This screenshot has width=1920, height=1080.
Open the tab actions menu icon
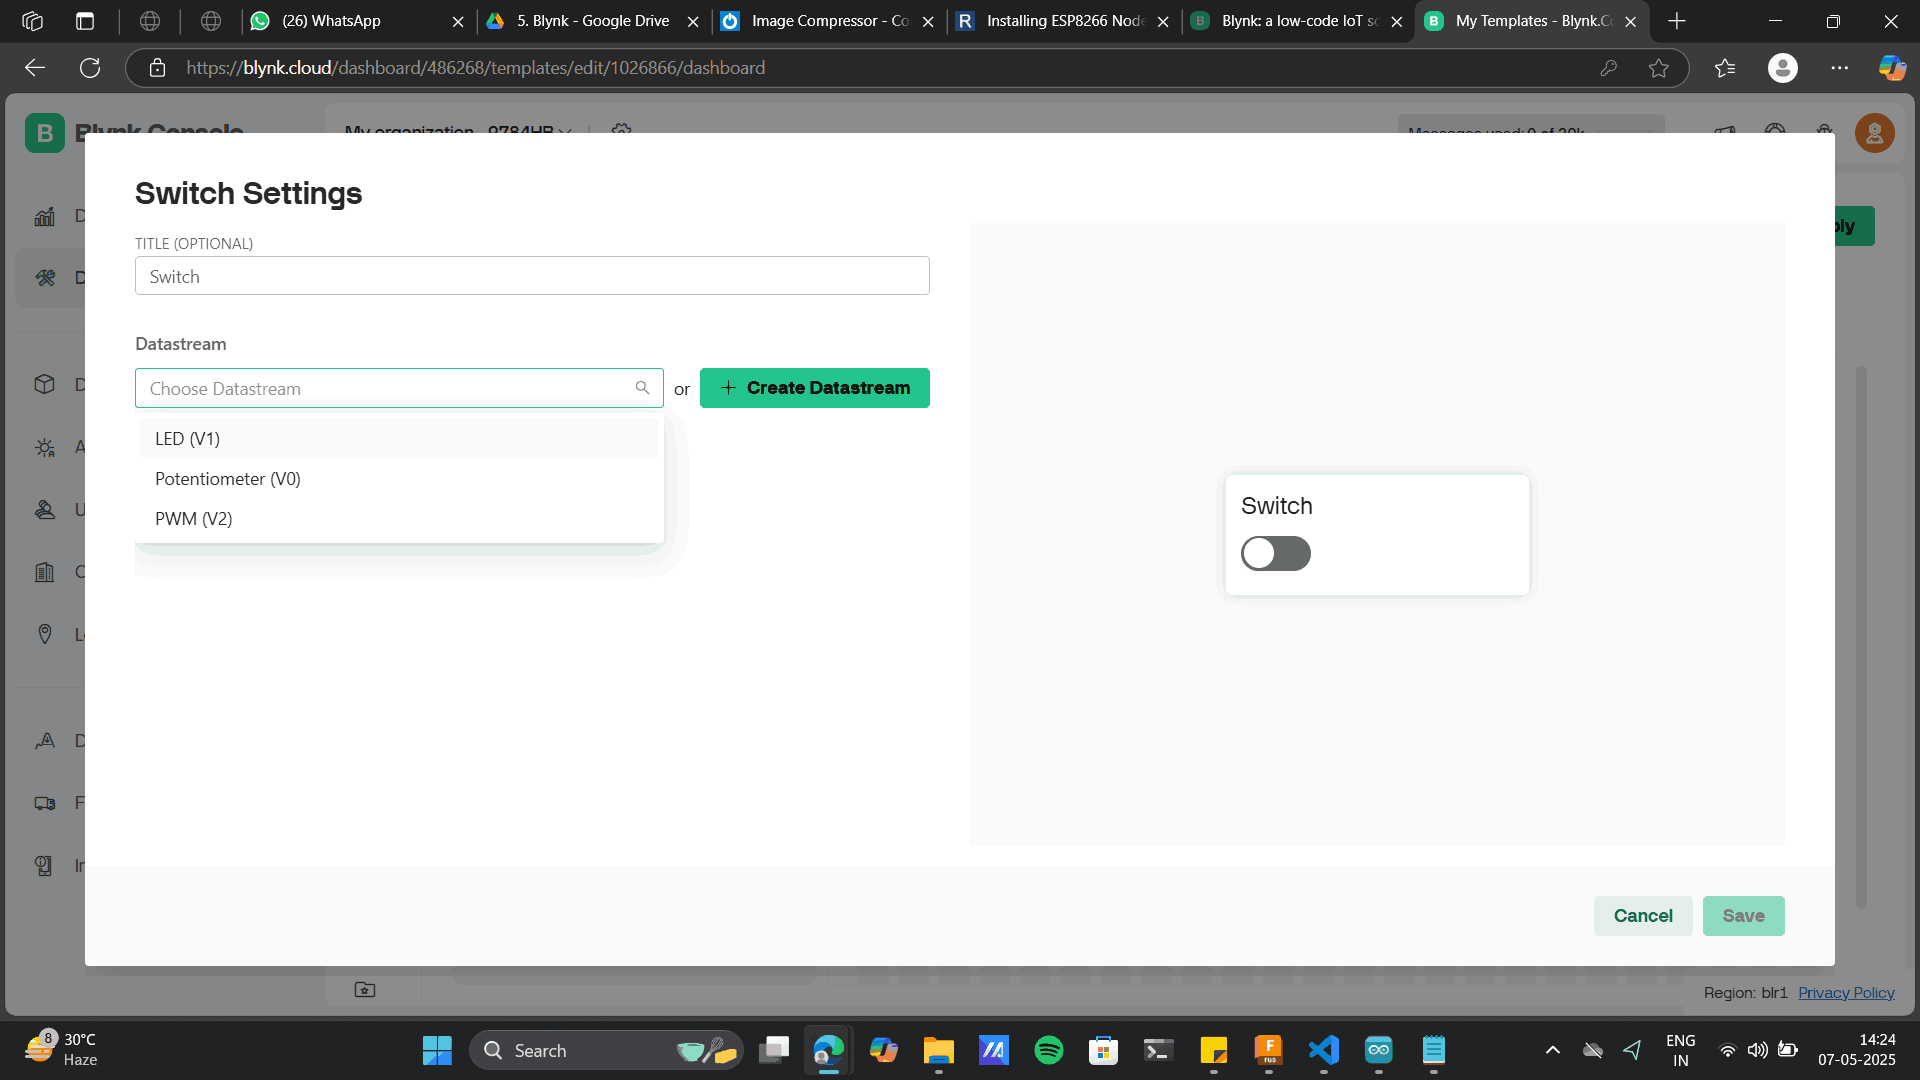click(85, 21)
